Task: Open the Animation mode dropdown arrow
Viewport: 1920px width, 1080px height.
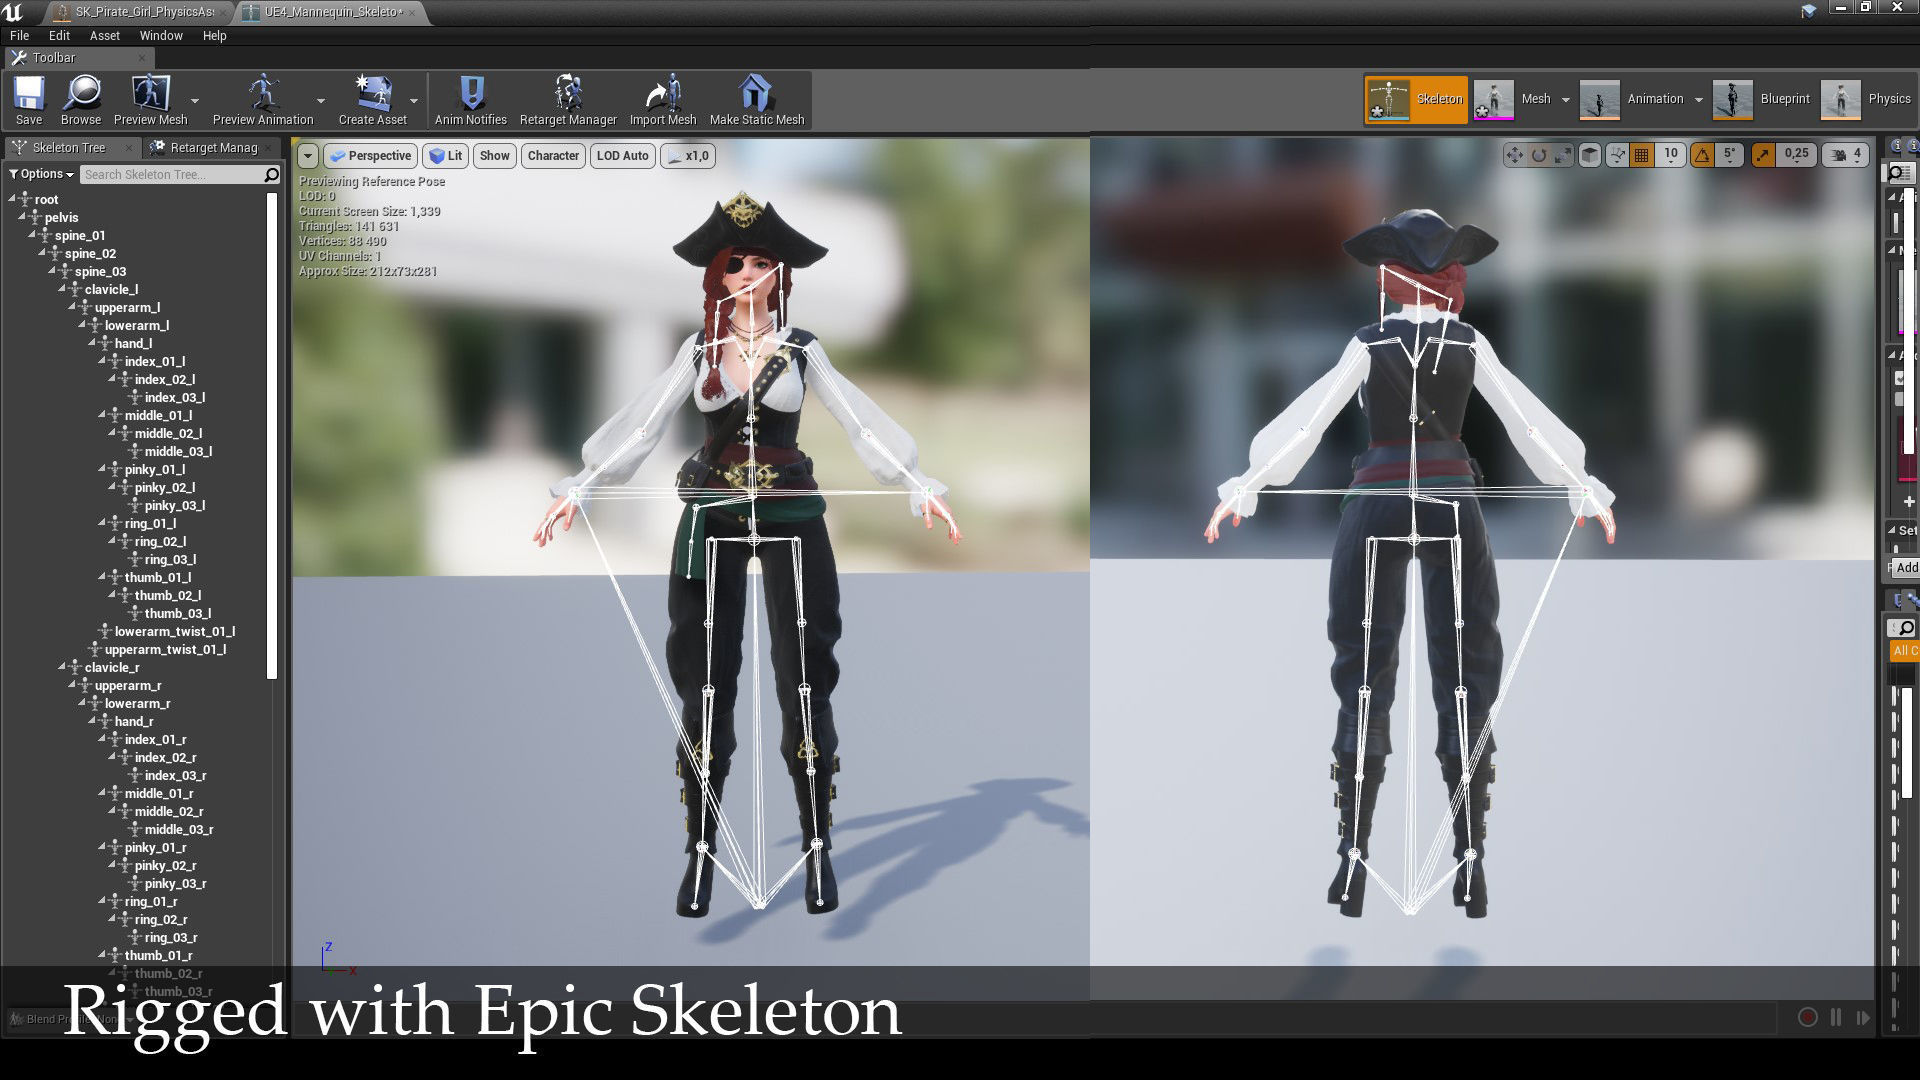Action: point(1698,99)
